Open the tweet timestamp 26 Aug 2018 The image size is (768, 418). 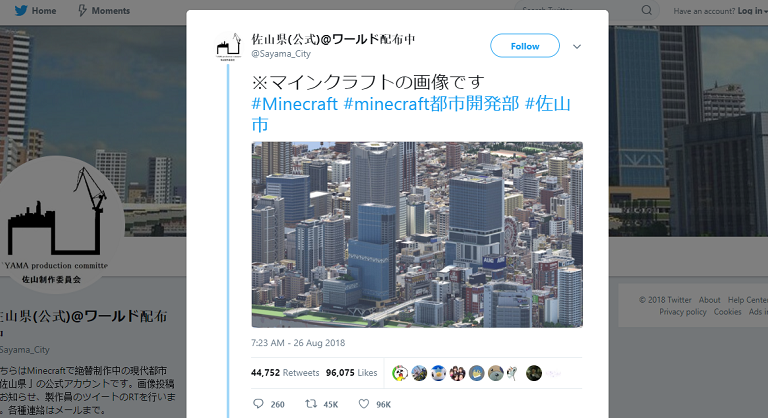pyautogui.click(x=298, y=343)
